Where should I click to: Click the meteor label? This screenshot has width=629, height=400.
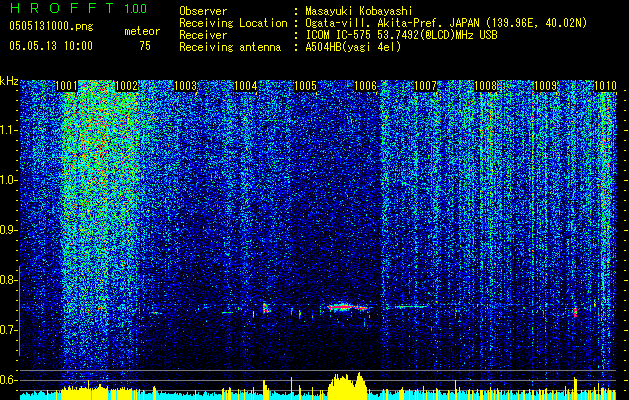click(142, 31)
